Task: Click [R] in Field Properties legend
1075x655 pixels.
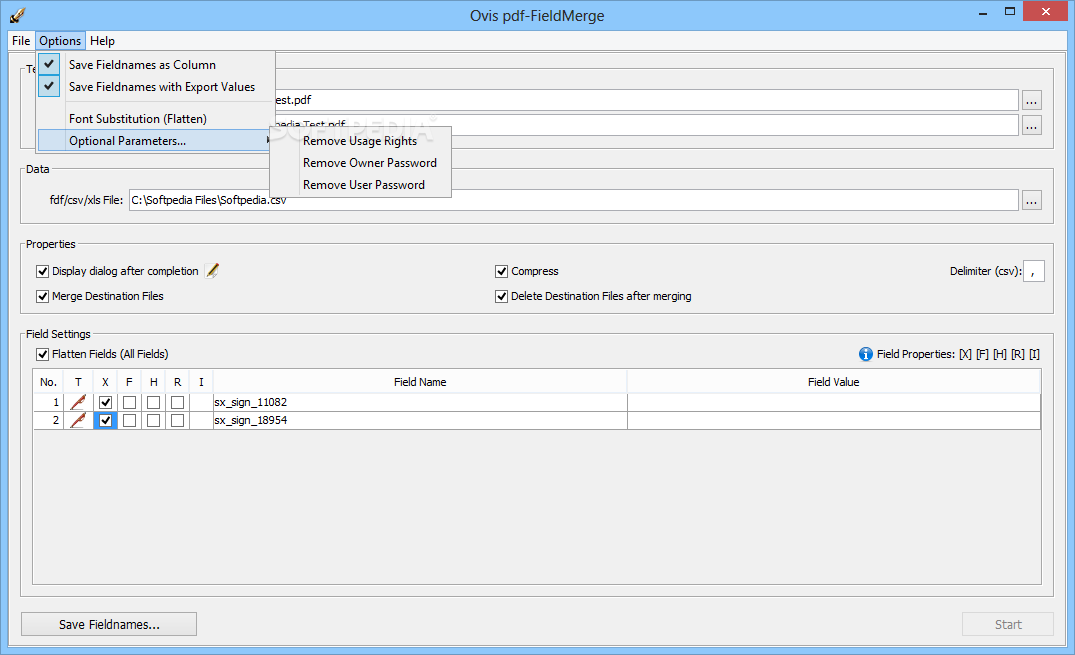Action: (1017, 354)
